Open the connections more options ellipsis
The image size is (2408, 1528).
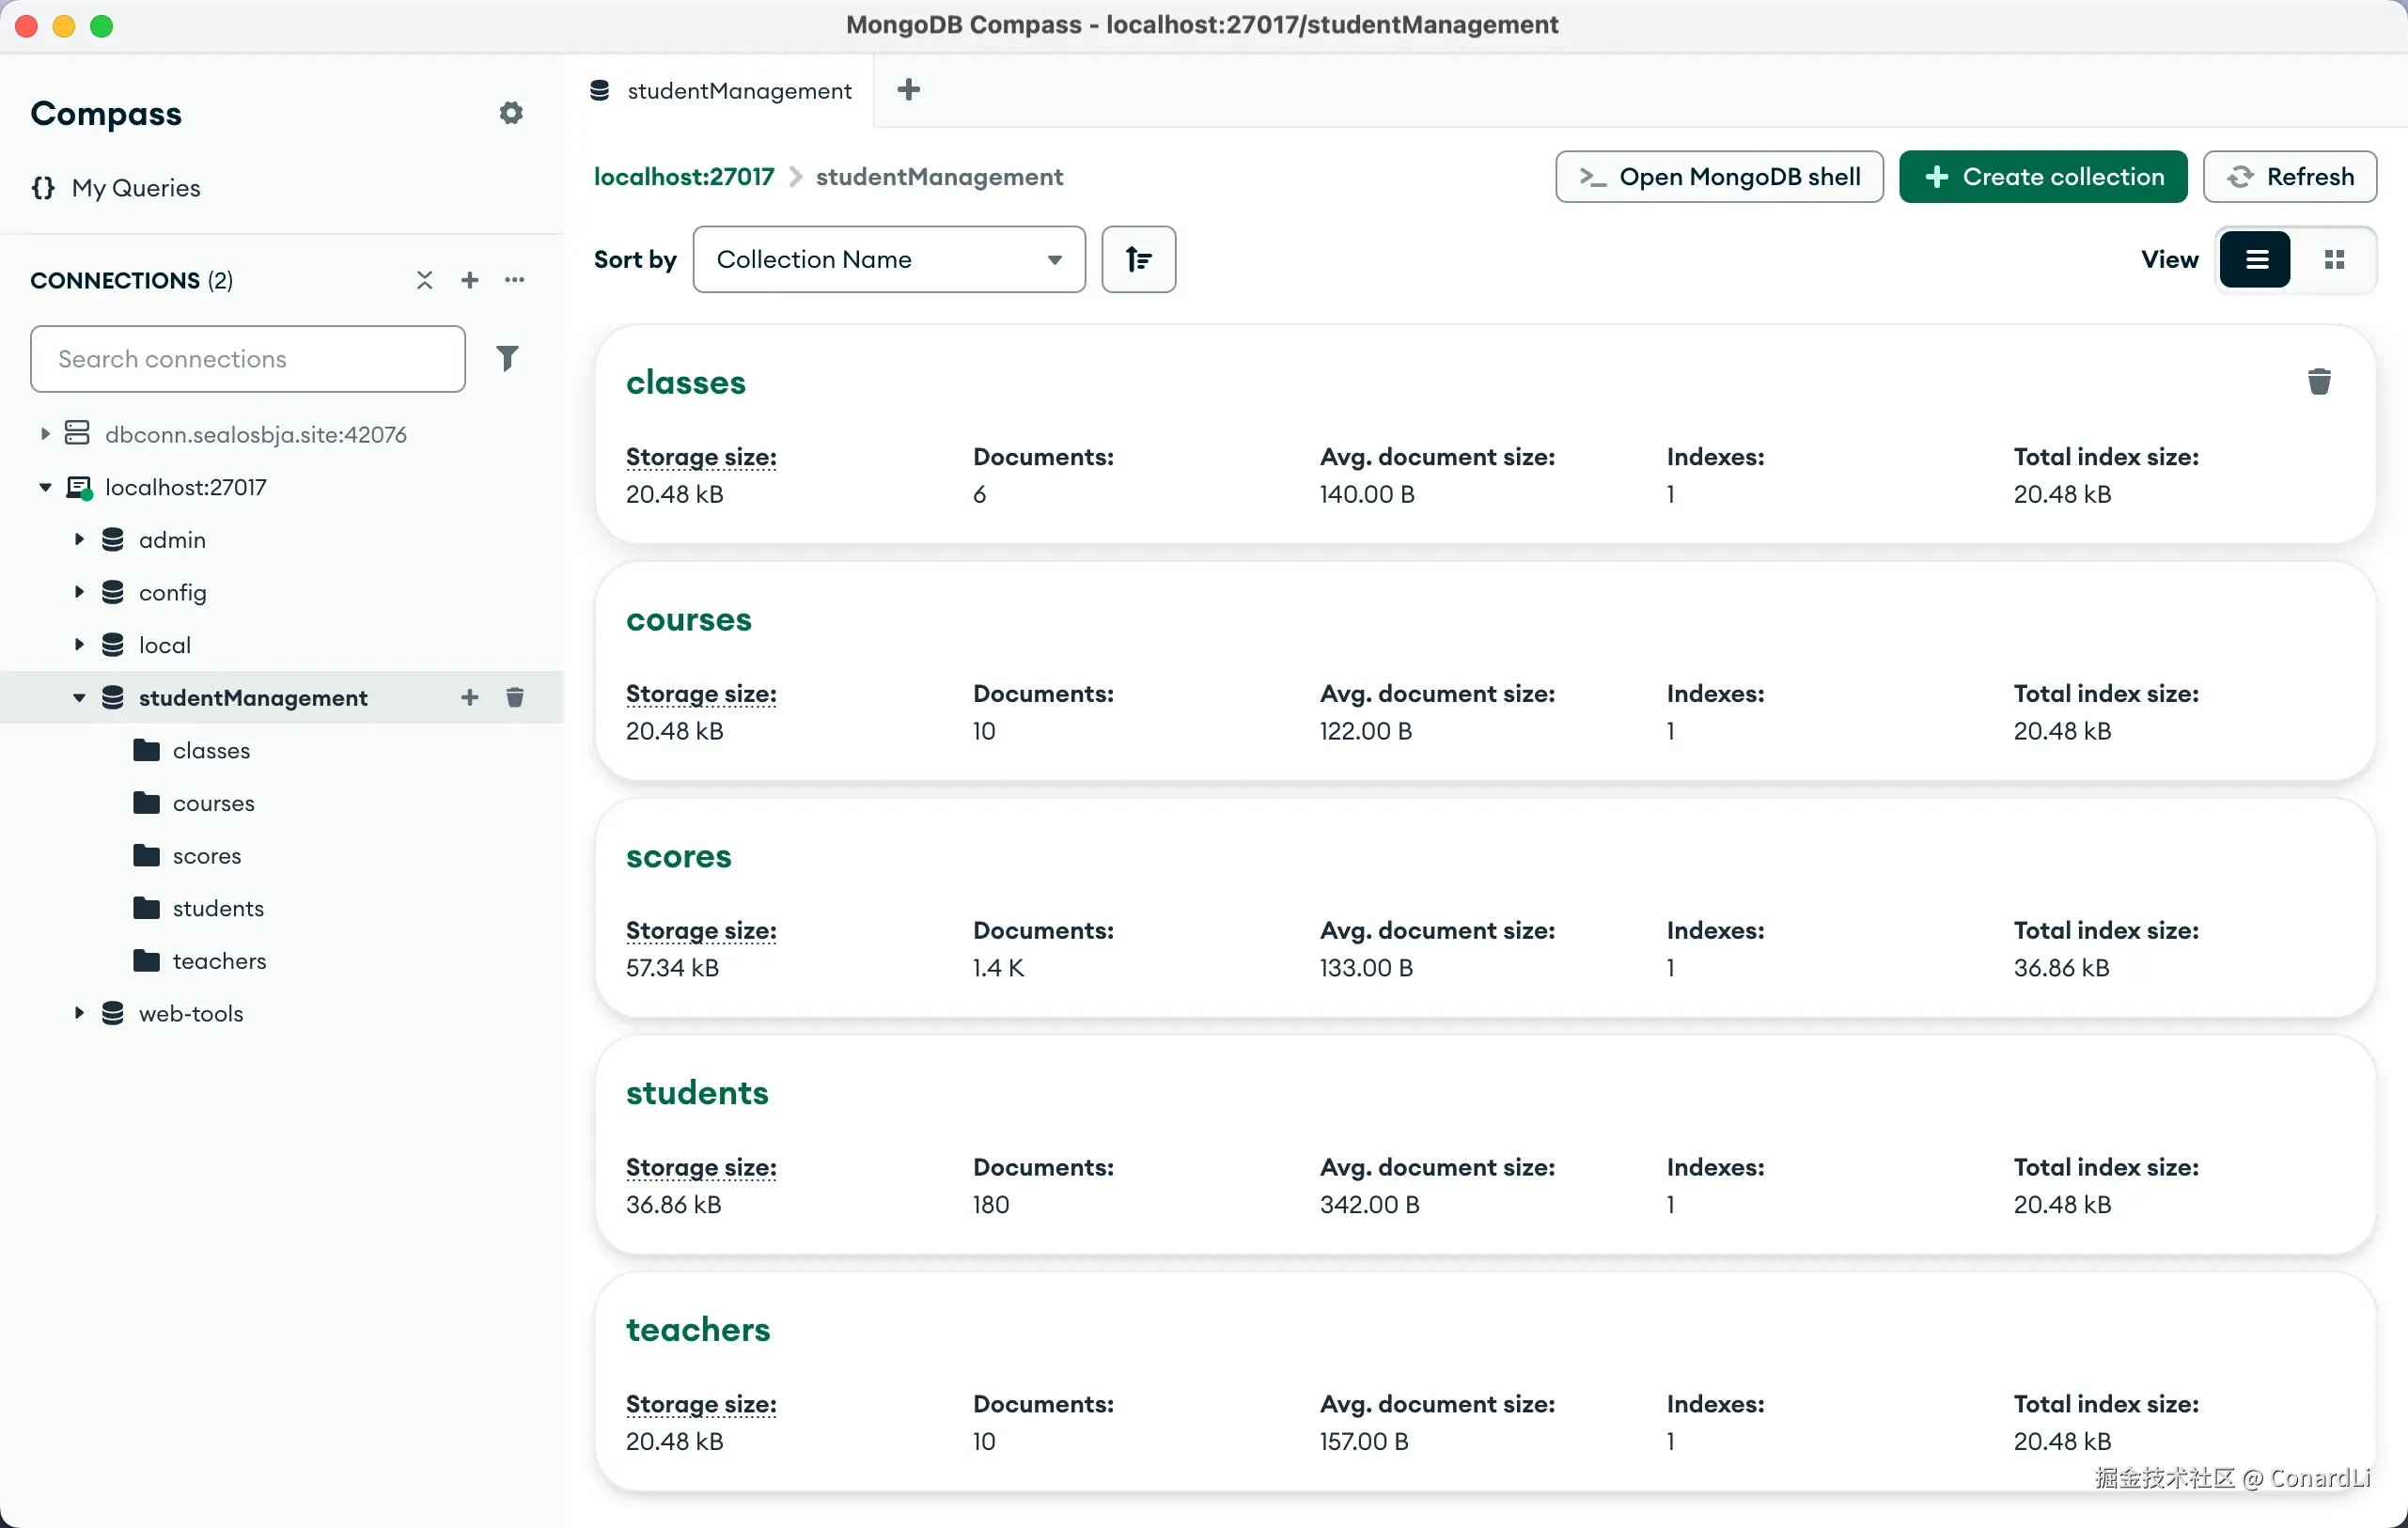point(514,280)
